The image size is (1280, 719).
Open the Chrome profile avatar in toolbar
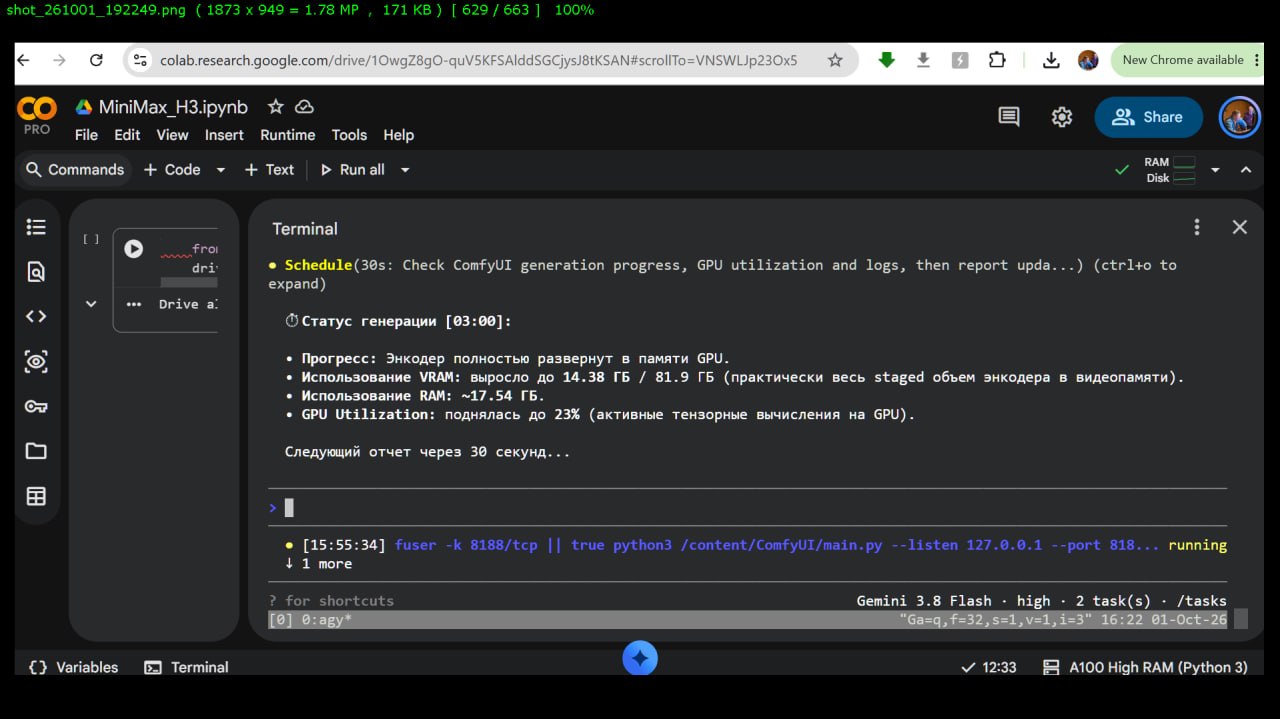point(1088,60)
